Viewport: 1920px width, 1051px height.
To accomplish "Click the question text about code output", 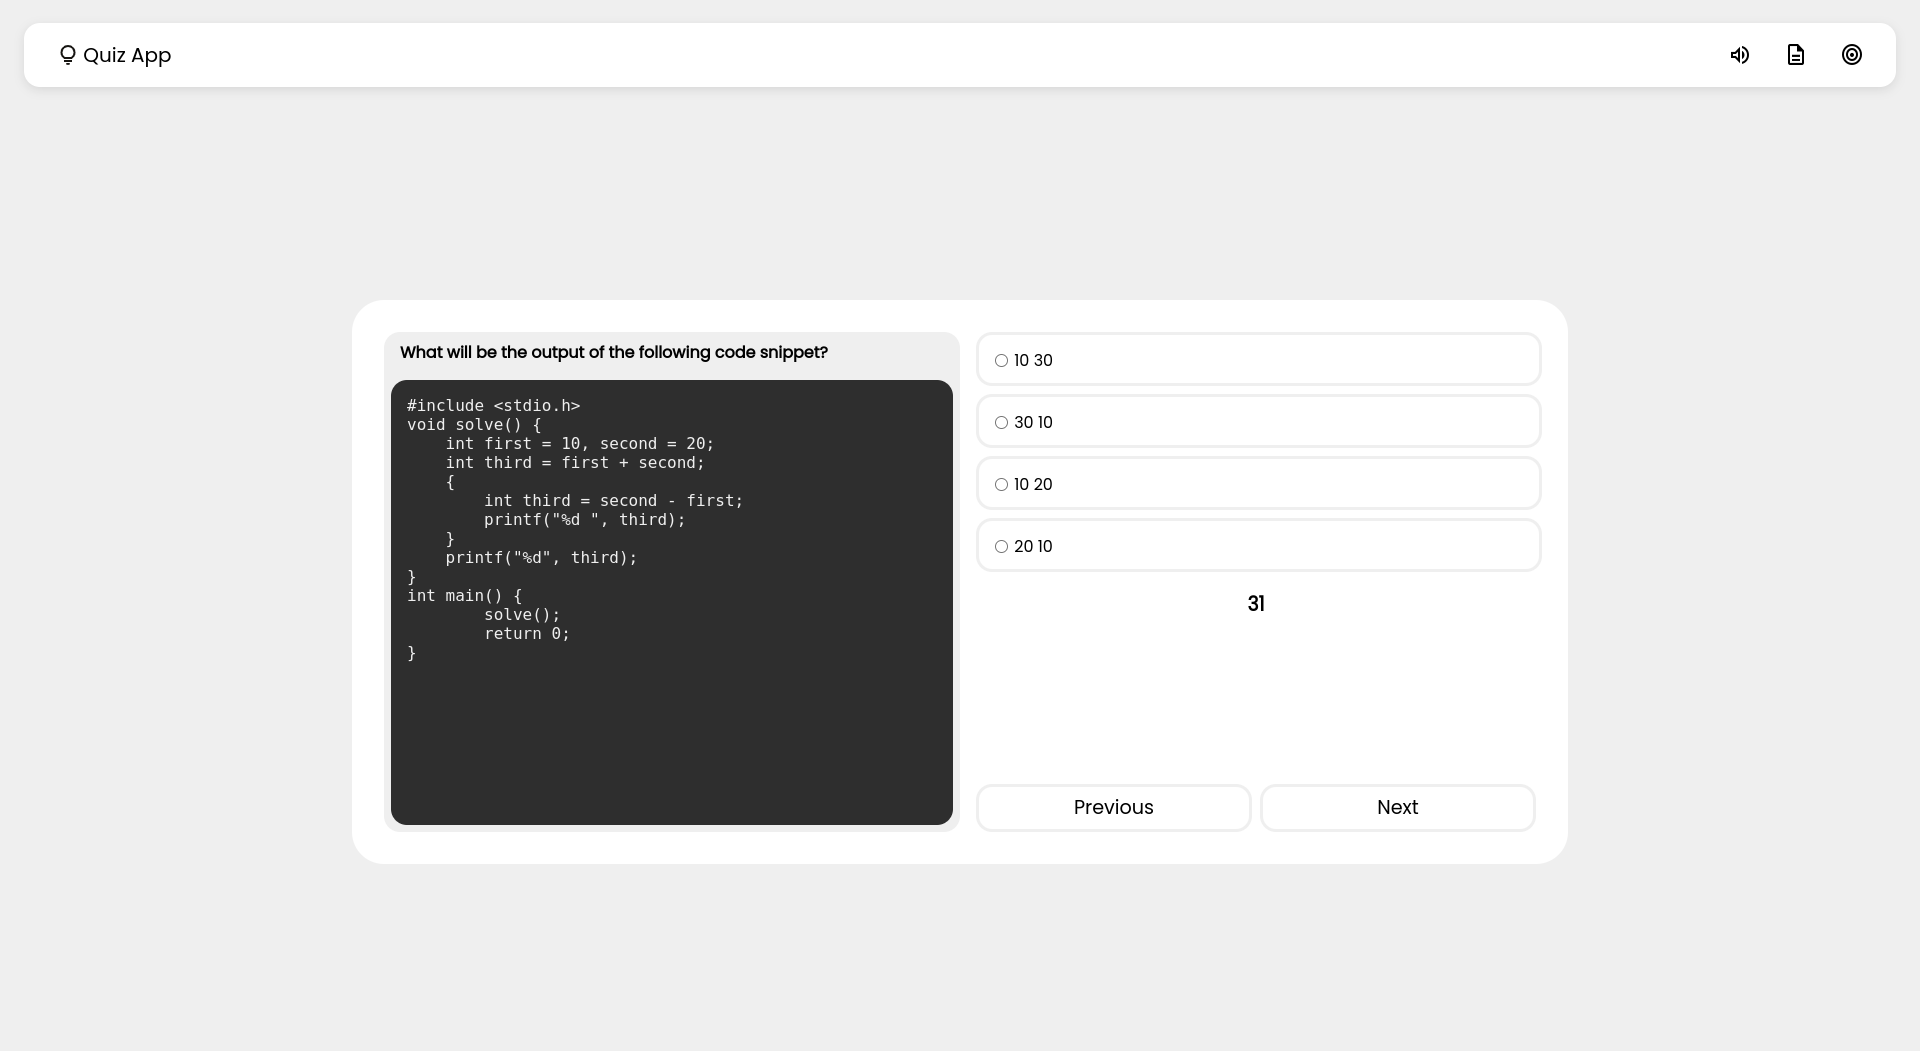I will [x=613, y=352].
